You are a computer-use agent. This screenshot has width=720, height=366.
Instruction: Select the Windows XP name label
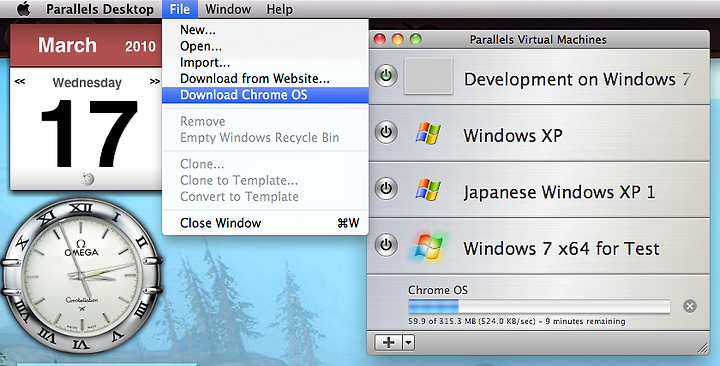(x=513, y=135)
